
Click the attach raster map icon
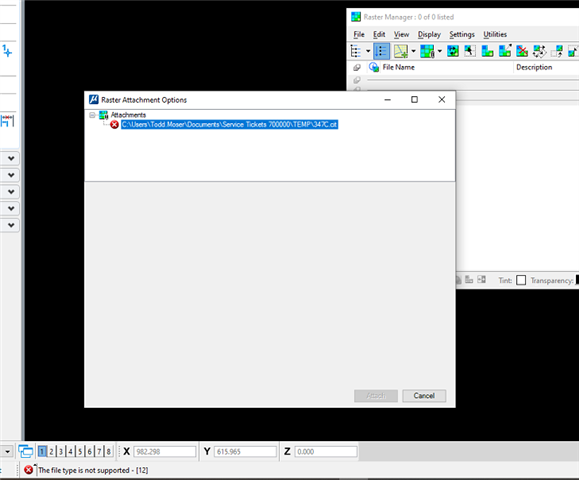401,51
